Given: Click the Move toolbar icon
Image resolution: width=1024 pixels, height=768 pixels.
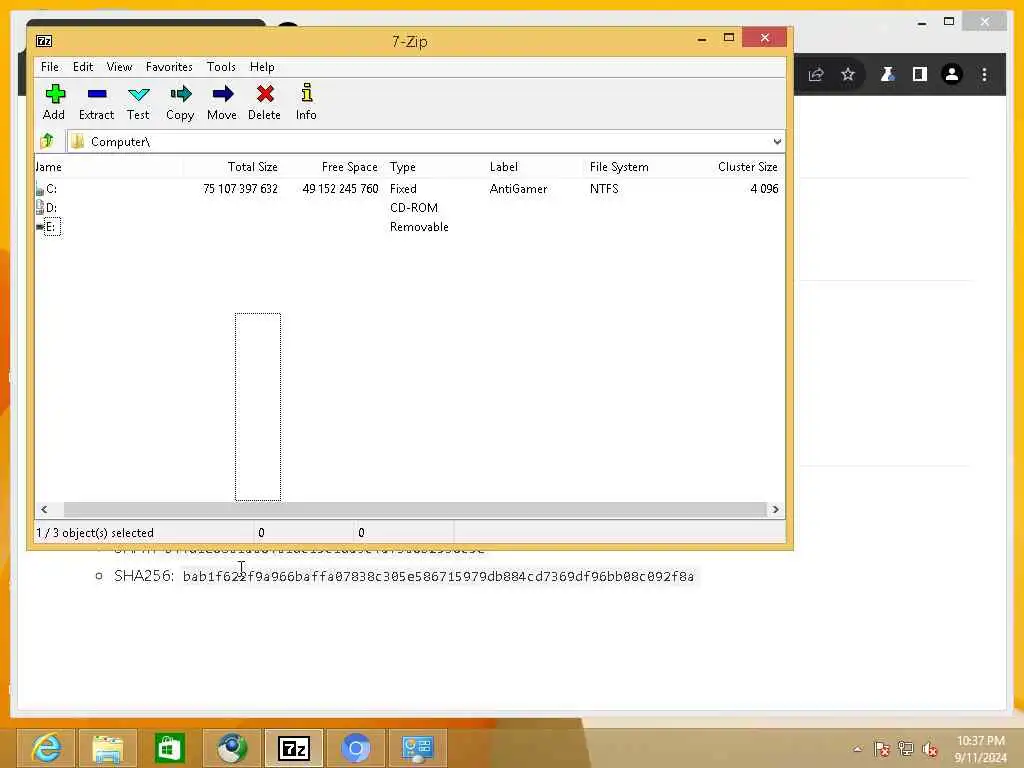Looking at the screenshot, I should point(222,102).
